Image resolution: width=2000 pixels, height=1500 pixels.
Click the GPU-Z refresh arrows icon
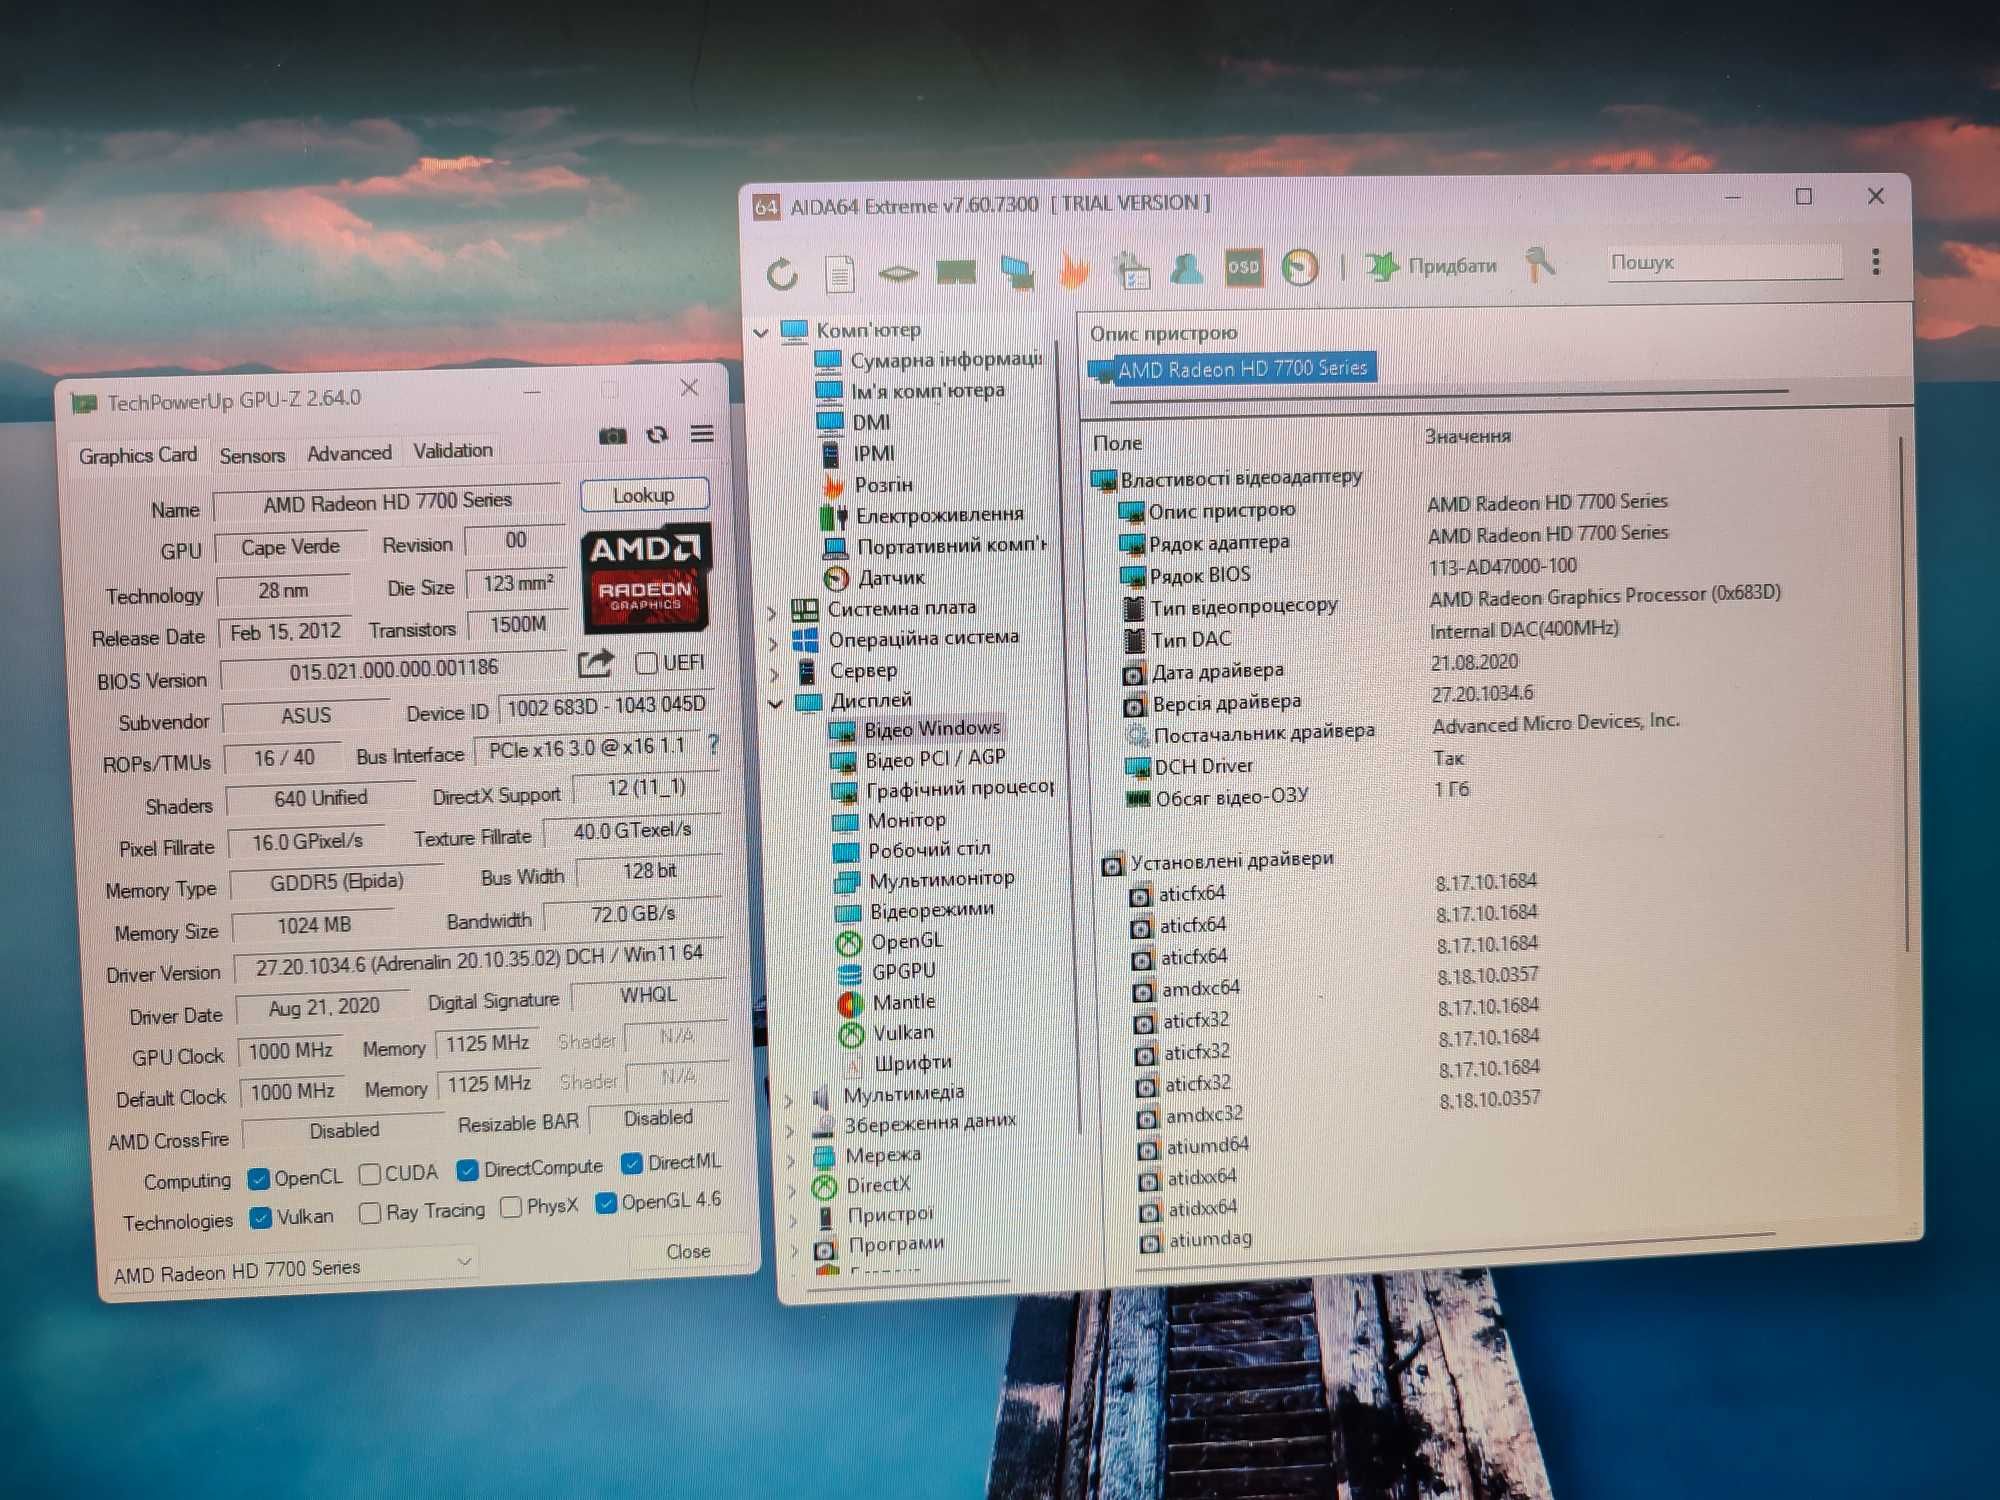tap(657, 434)
